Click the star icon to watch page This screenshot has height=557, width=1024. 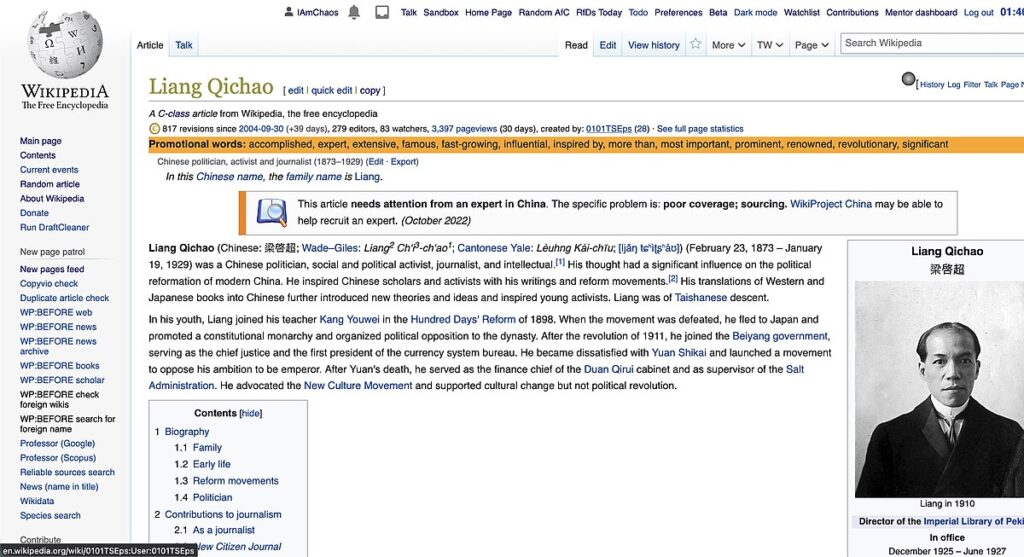point(696,45)
